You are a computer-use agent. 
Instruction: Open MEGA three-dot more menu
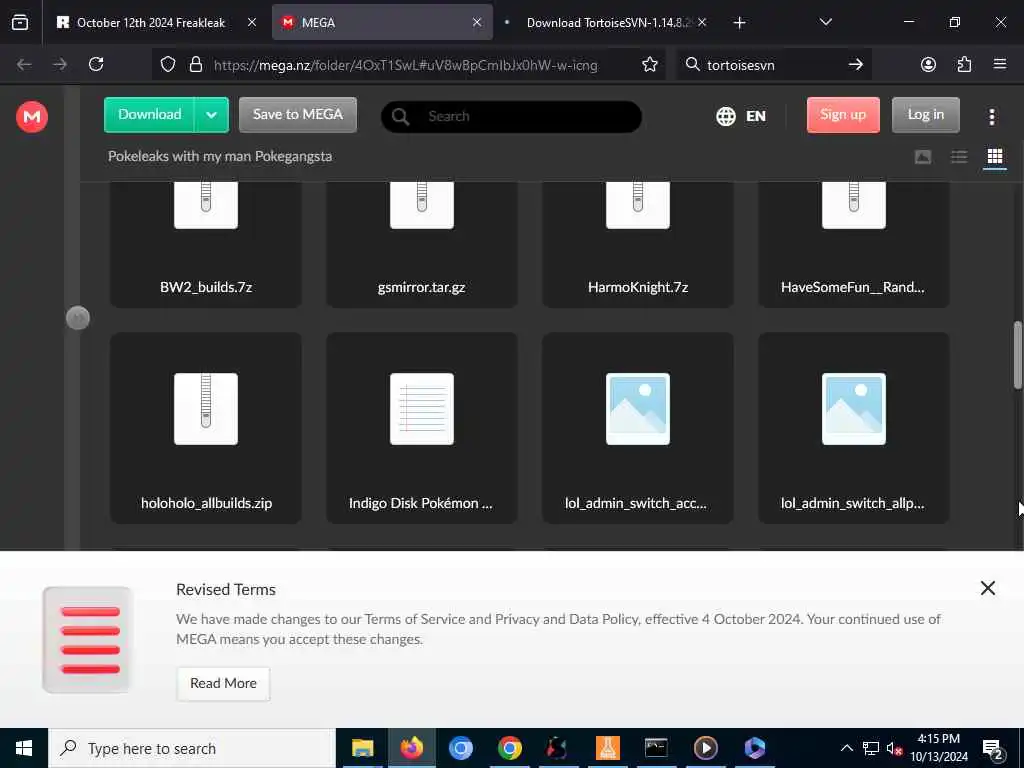[991, 117]
